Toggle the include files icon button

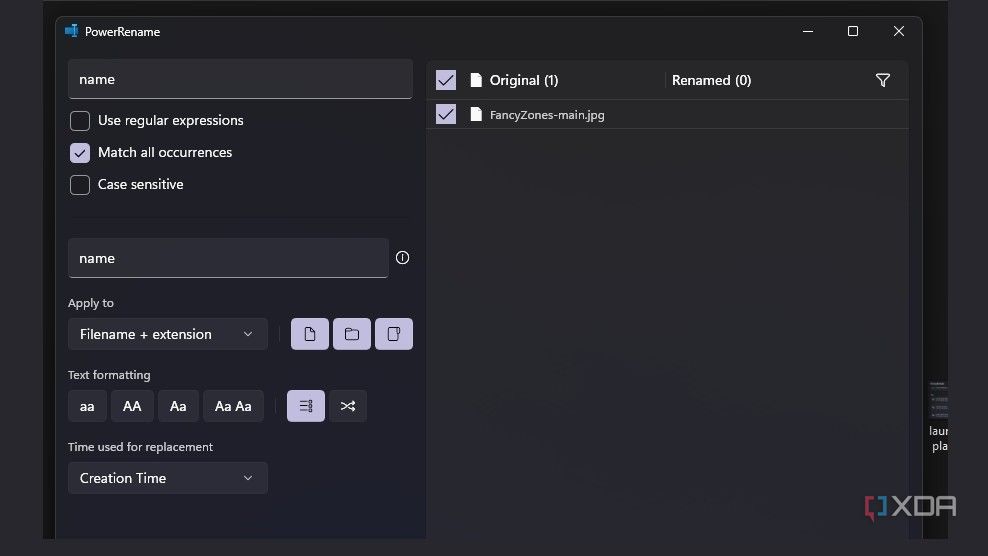click(309, 334)
